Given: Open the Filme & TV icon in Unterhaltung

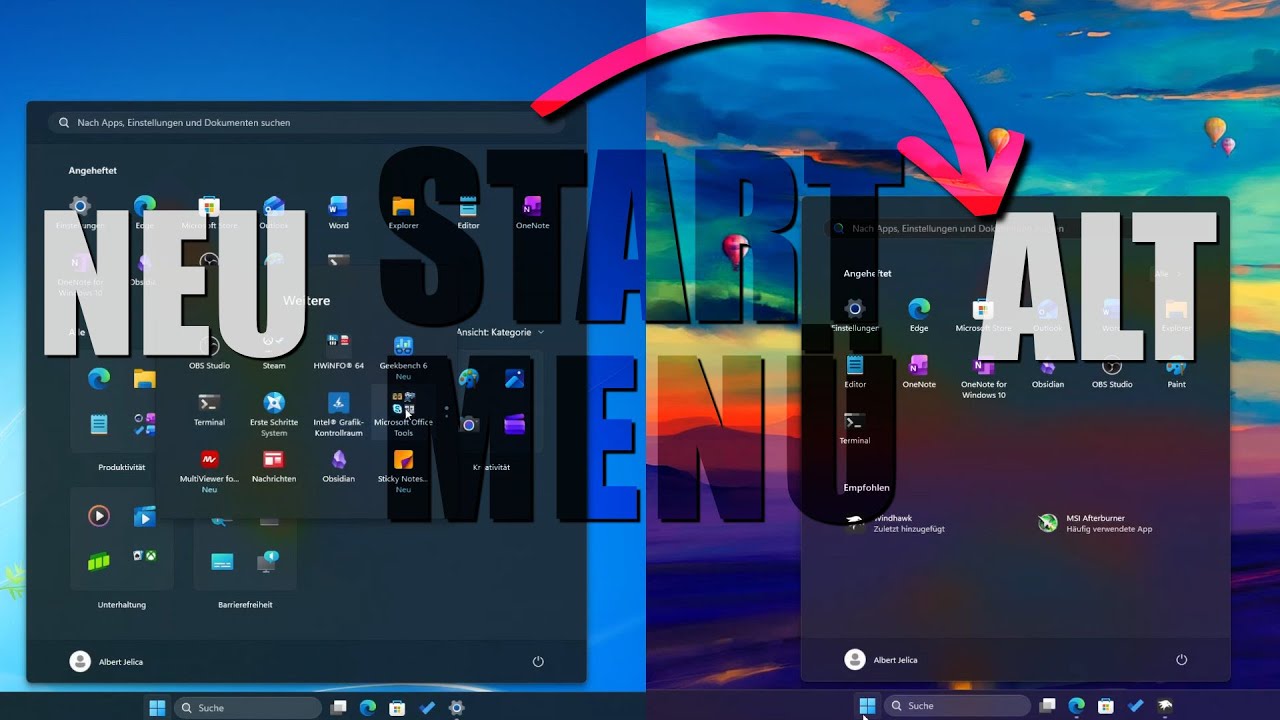Looking at the screenshot, I should tap(145, 516).
